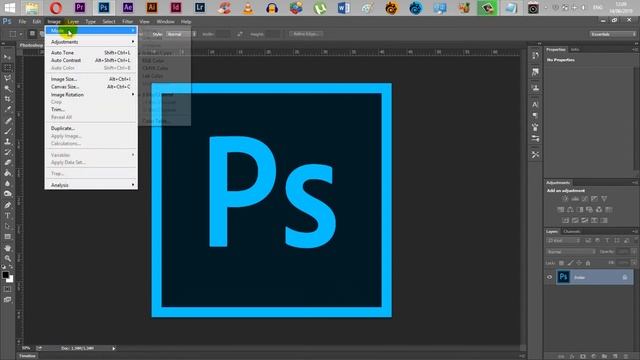Select the Hand tool

coord(7,248)
